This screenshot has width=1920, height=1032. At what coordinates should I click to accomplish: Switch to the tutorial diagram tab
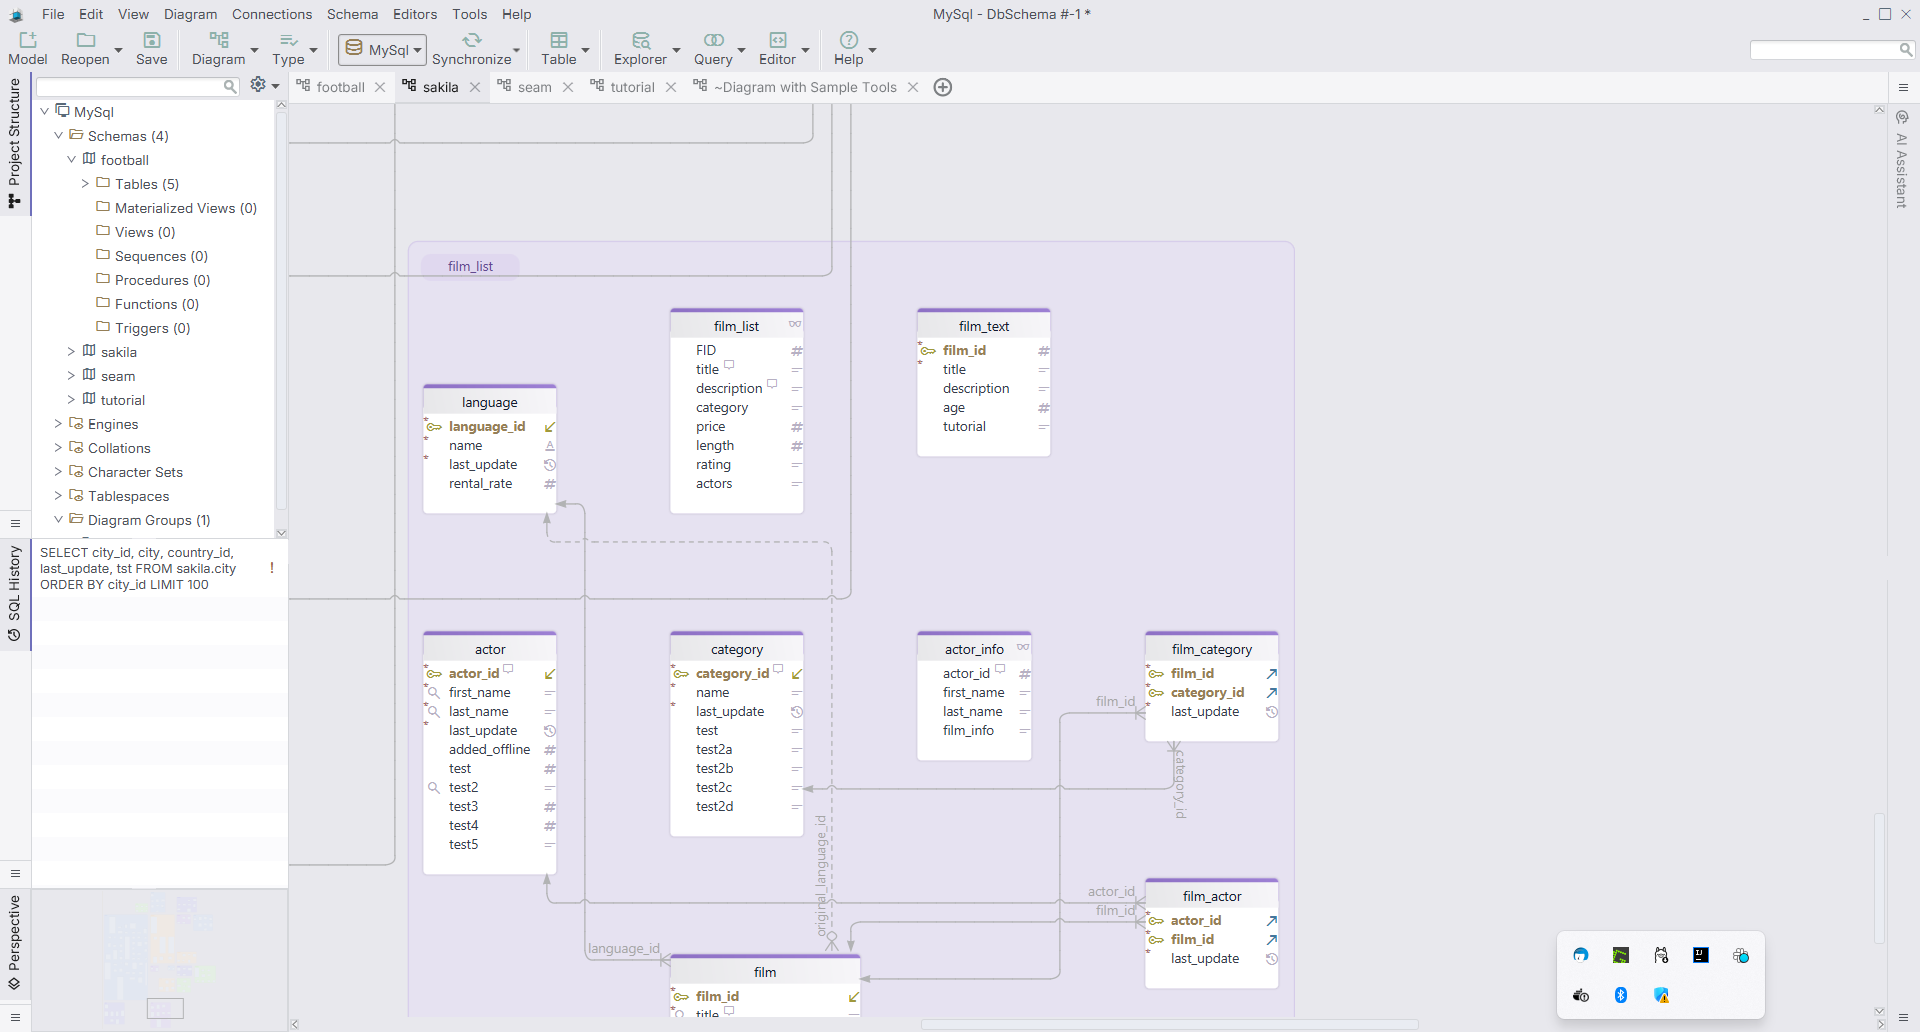[x=632, y=87]
